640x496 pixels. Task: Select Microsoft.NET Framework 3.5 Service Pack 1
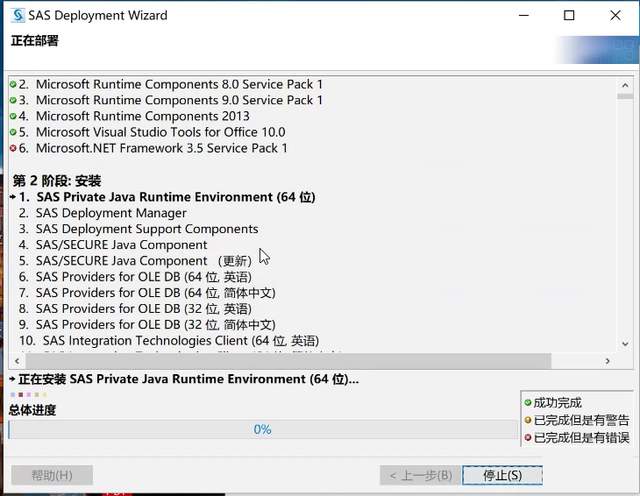162,148
